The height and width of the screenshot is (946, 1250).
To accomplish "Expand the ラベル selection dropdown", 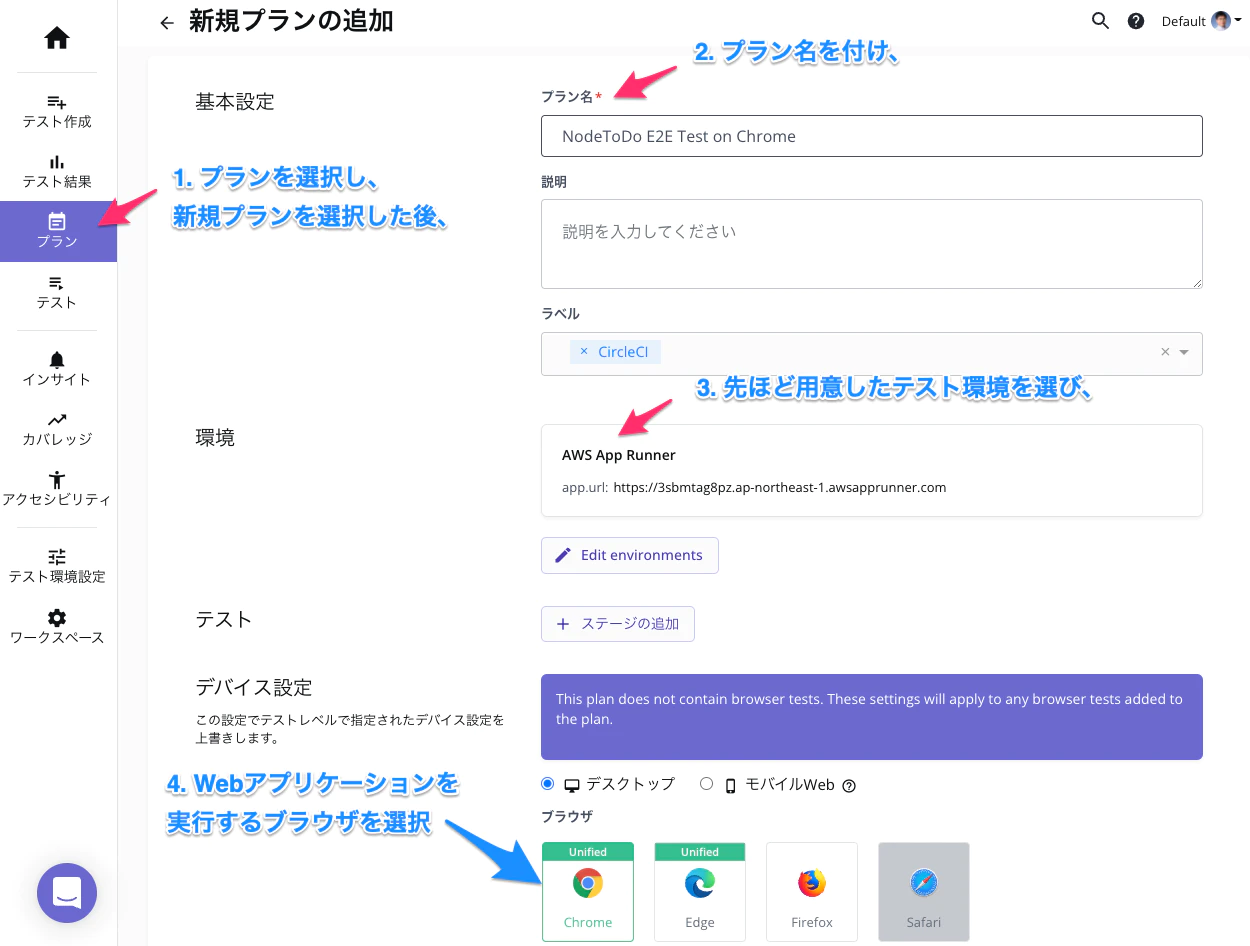I will point(1184,353).
